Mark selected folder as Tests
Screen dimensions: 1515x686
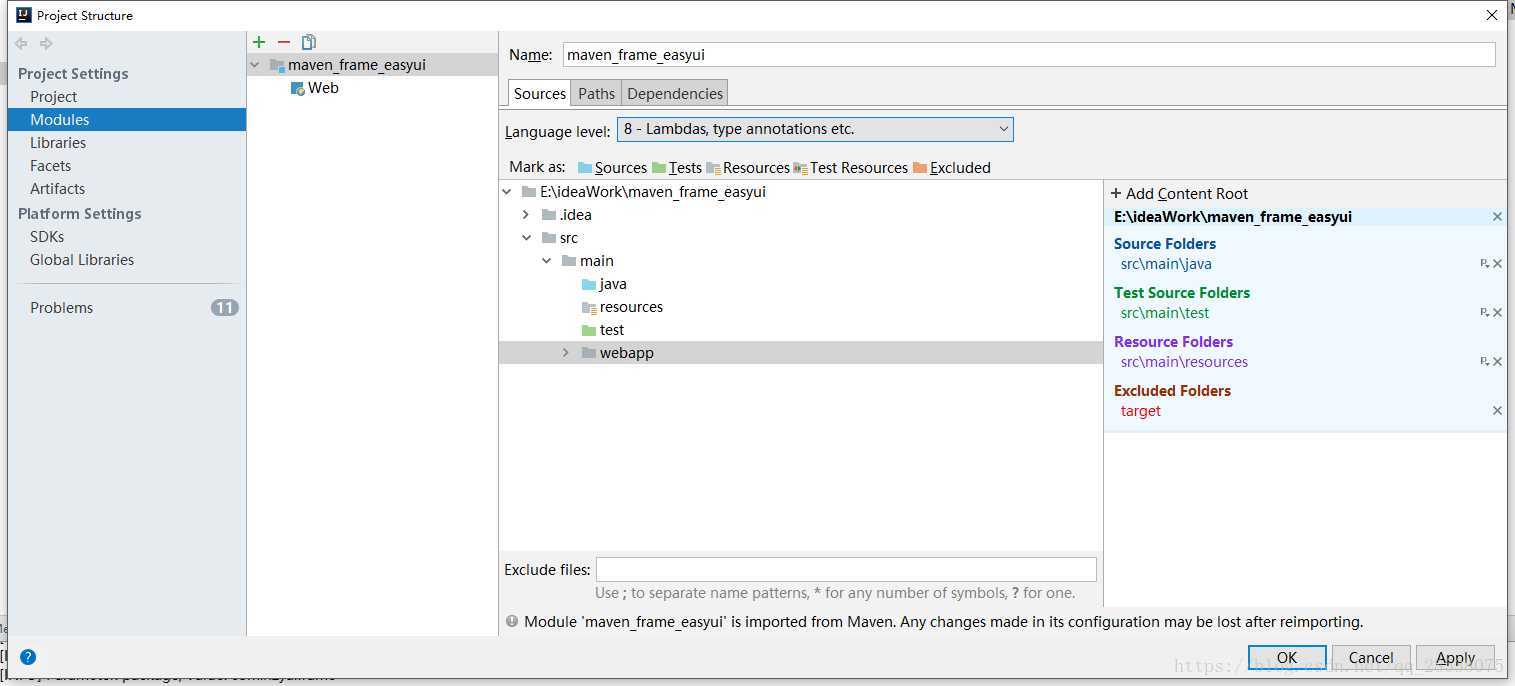click(677, 167)
